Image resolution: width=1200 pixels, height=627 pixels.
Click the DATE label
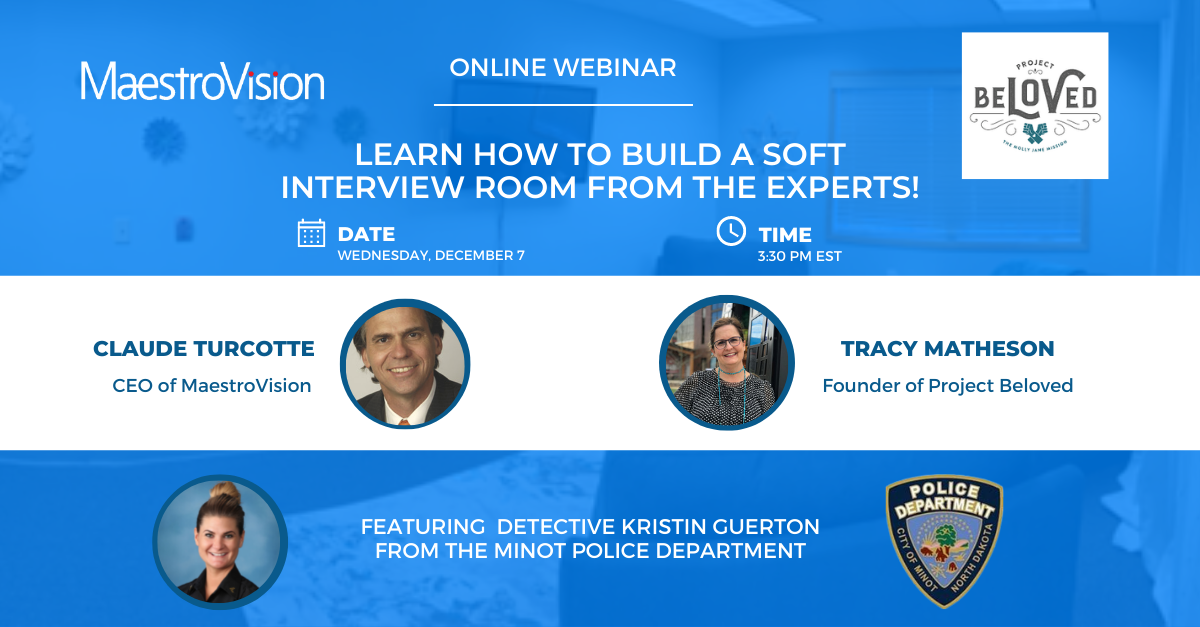point(366,235)
